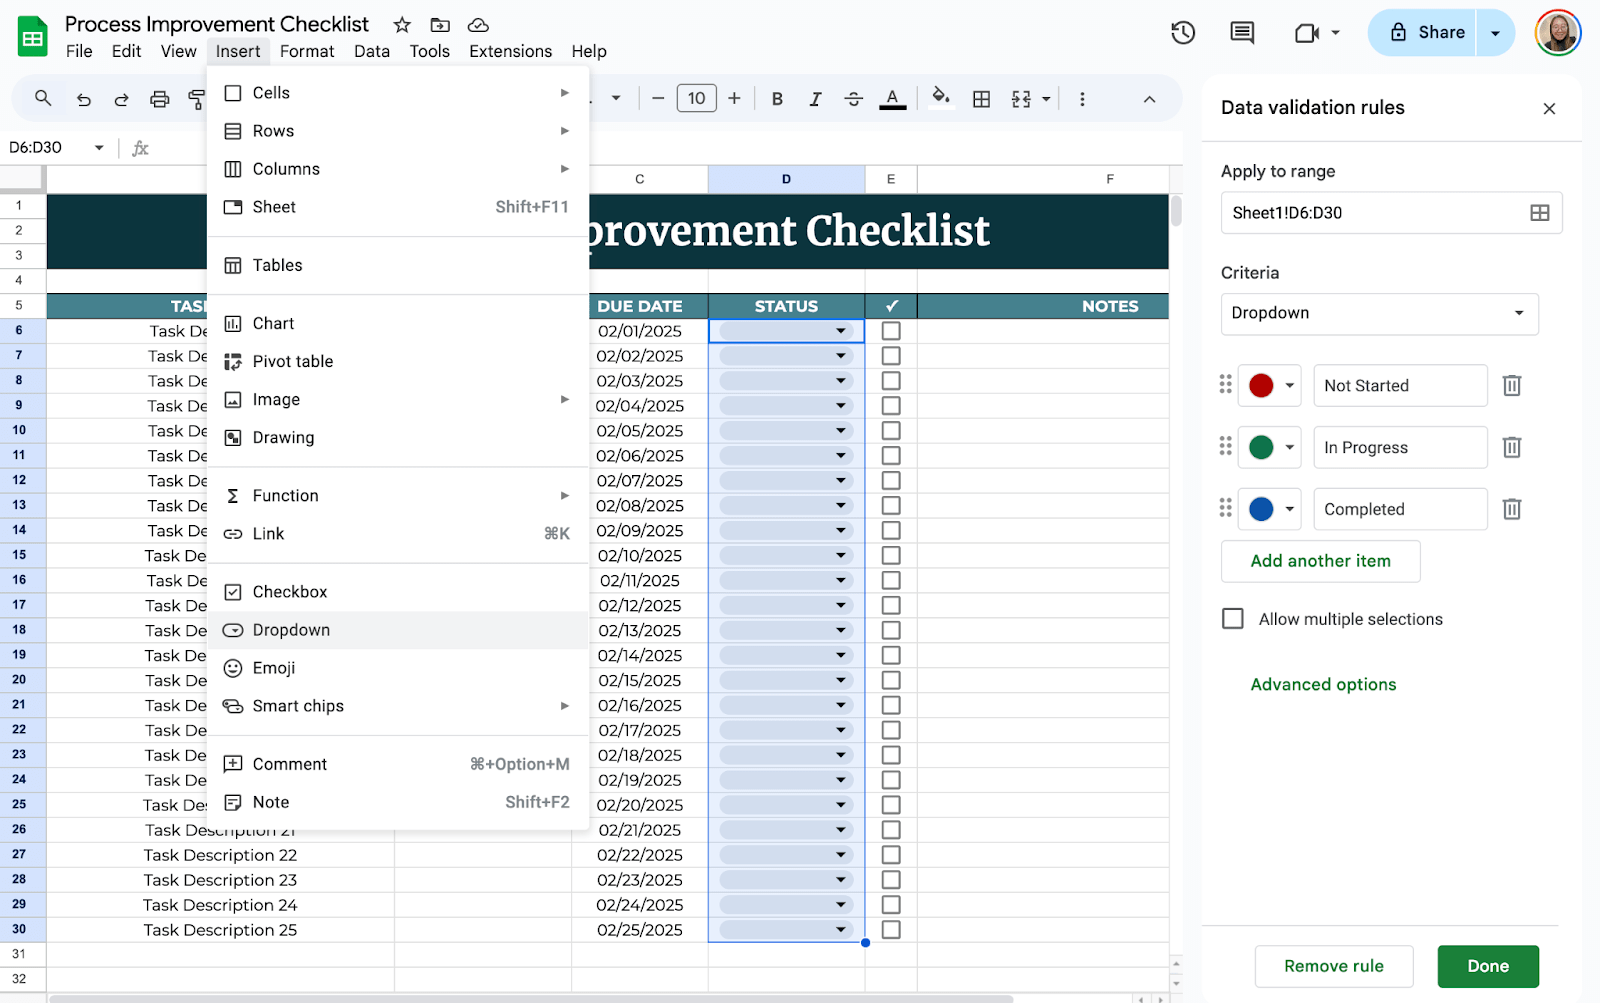Click Add another item button
The height and width of the screenshot is (1003, 1600).
(1320, 562)
